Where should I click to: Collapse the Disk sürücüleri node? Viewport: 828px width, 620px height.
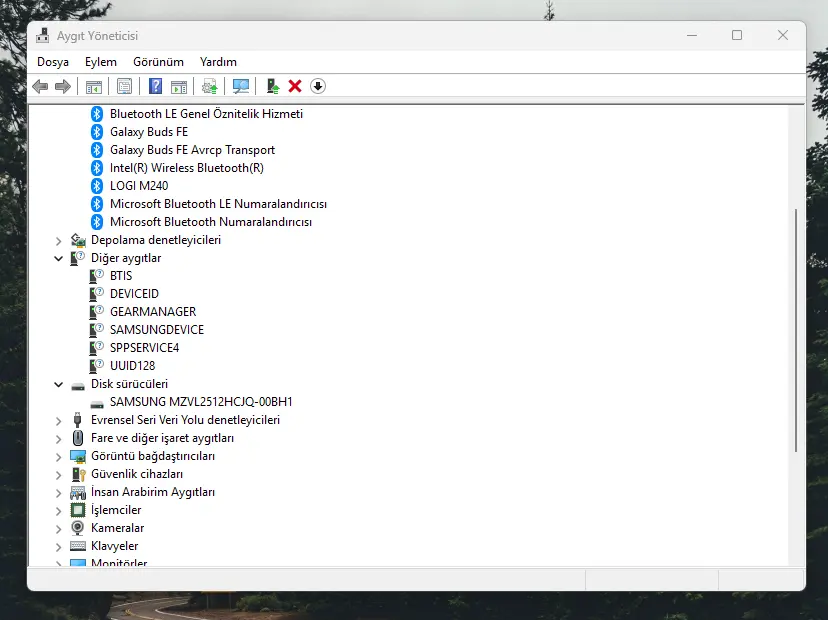coord(58,384)
